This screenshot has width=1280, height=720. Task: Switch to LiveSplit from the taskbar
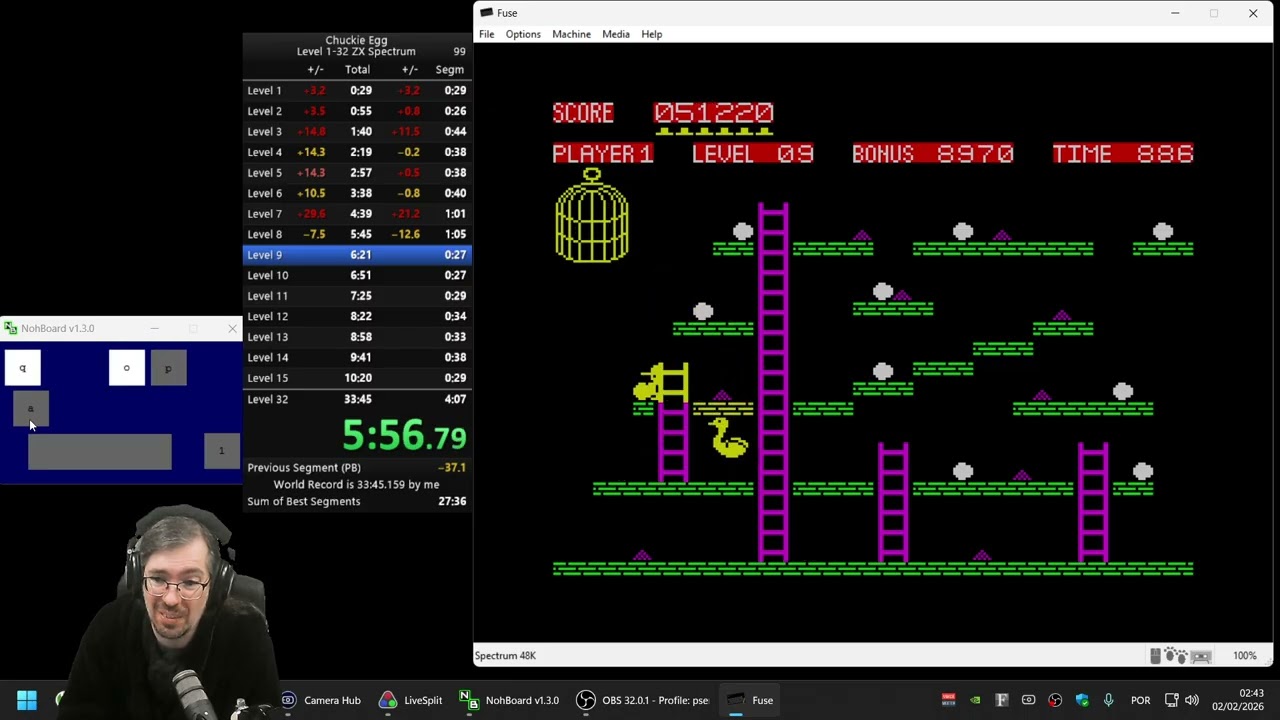pos(410,700)
